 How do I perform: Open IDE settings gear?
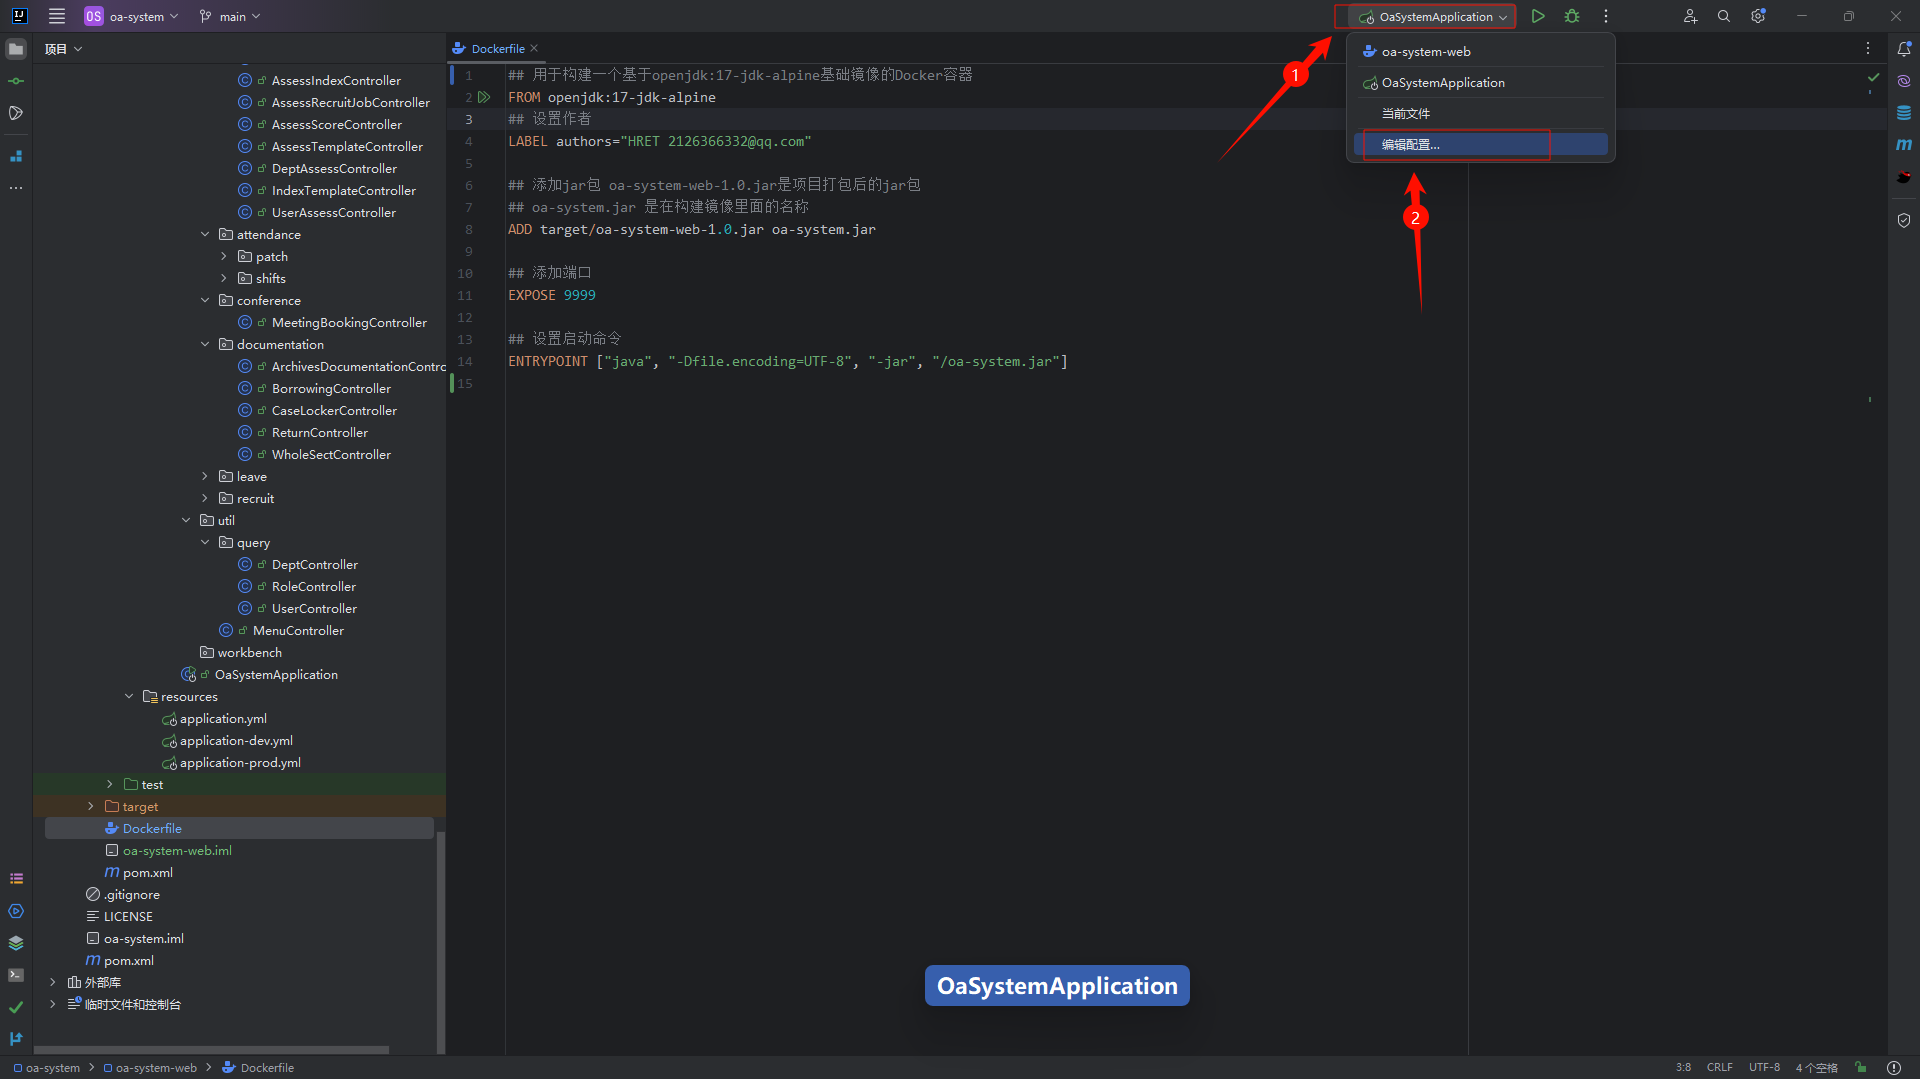pyautogui.click(x=1758, y=16)
